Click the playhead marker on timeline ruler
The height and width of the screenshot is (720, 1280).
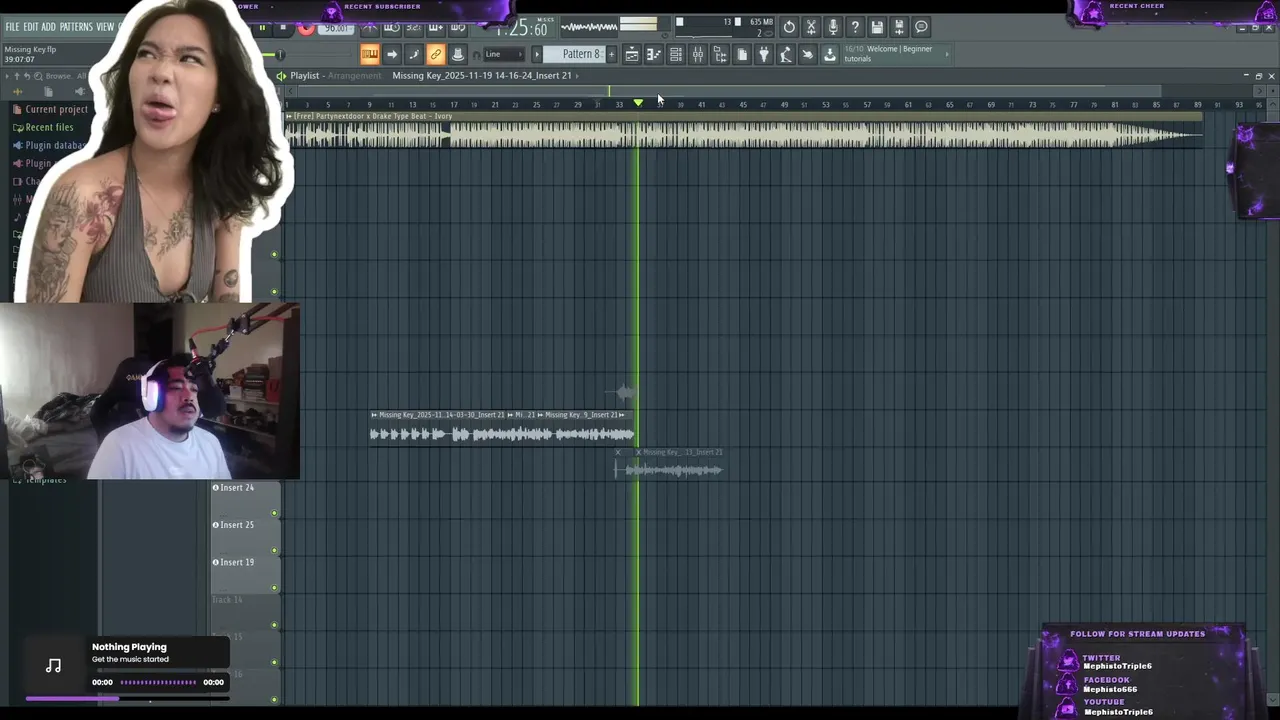pyautogui.click(x=638, y=103)
